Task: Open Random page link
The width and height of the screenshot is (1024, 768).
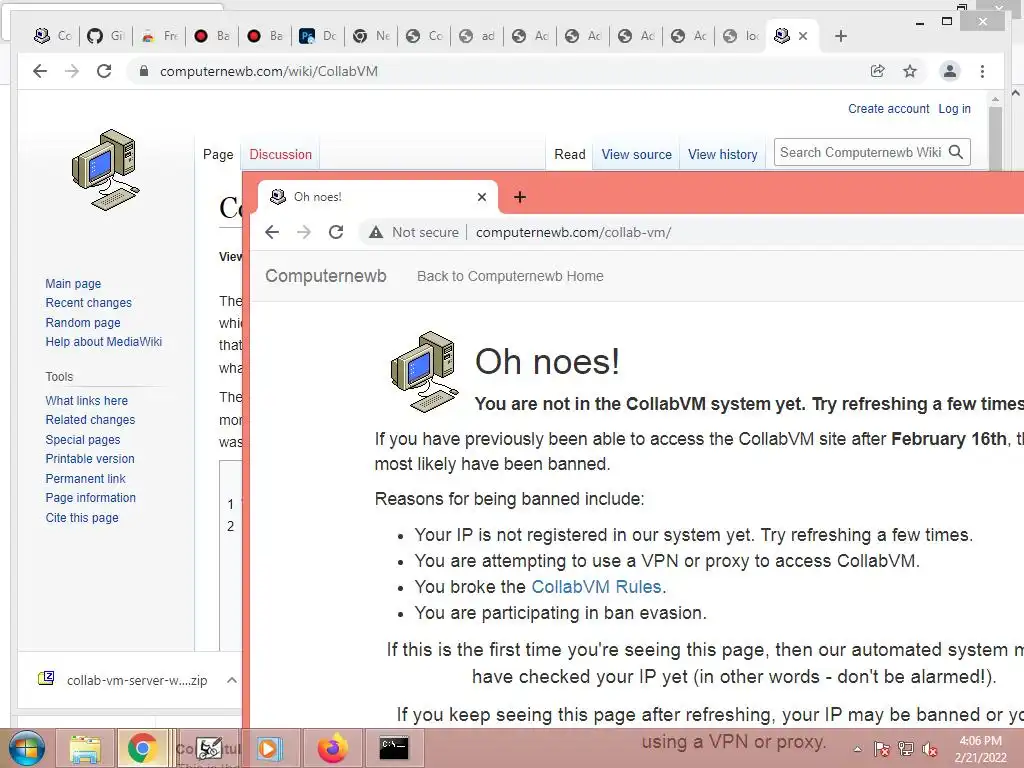Action: click(x=83, y=323)
